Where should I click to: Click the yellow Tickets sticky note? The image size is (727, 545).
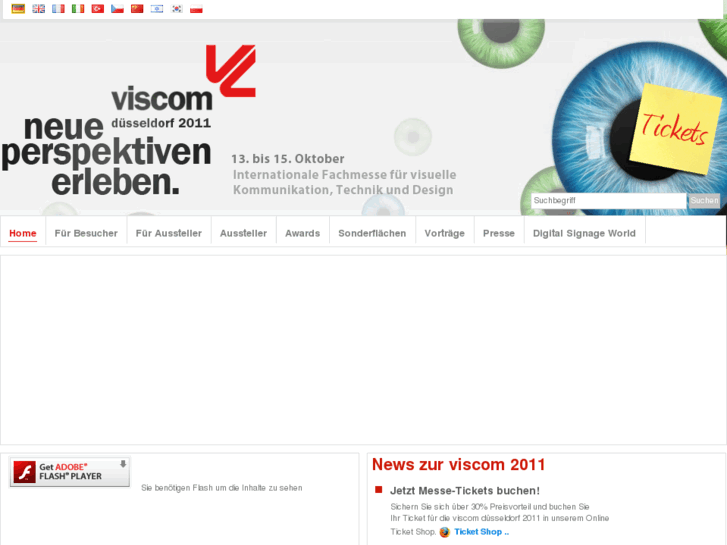pyautogui.click(x=675, y=129)
